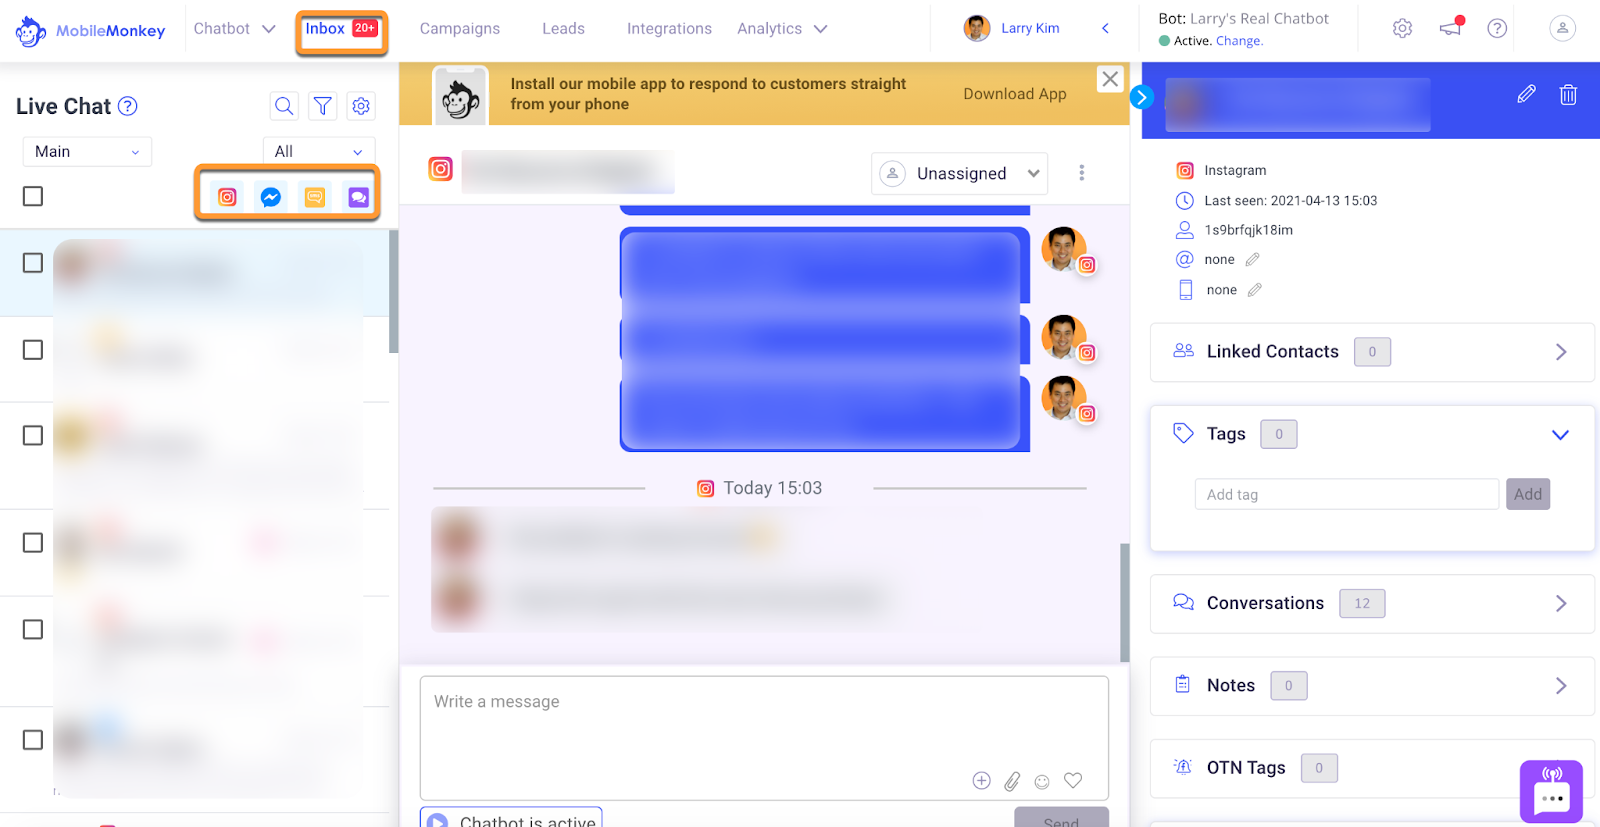The width and height of the screenshot is (1600, 827).
Task: Click Download App in the banner
Action: (1015, 94)
